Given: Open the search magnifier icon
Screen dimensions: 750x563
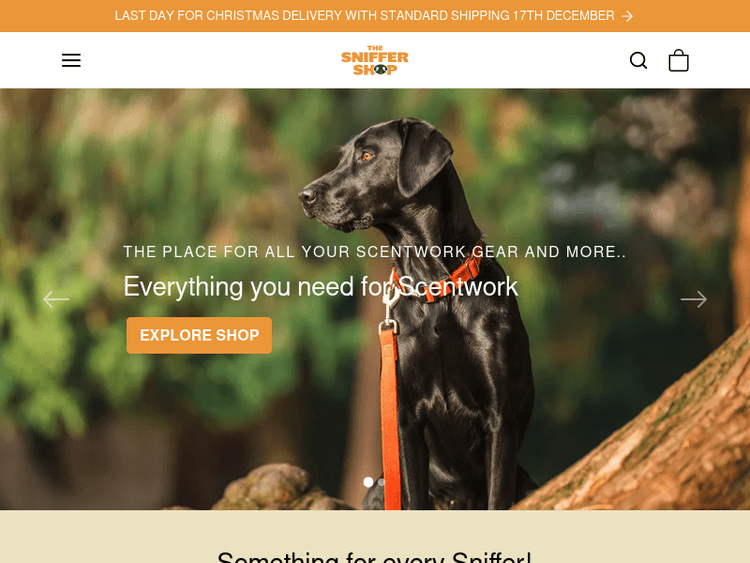Looking at the screenshot, I should coord(638,61).
